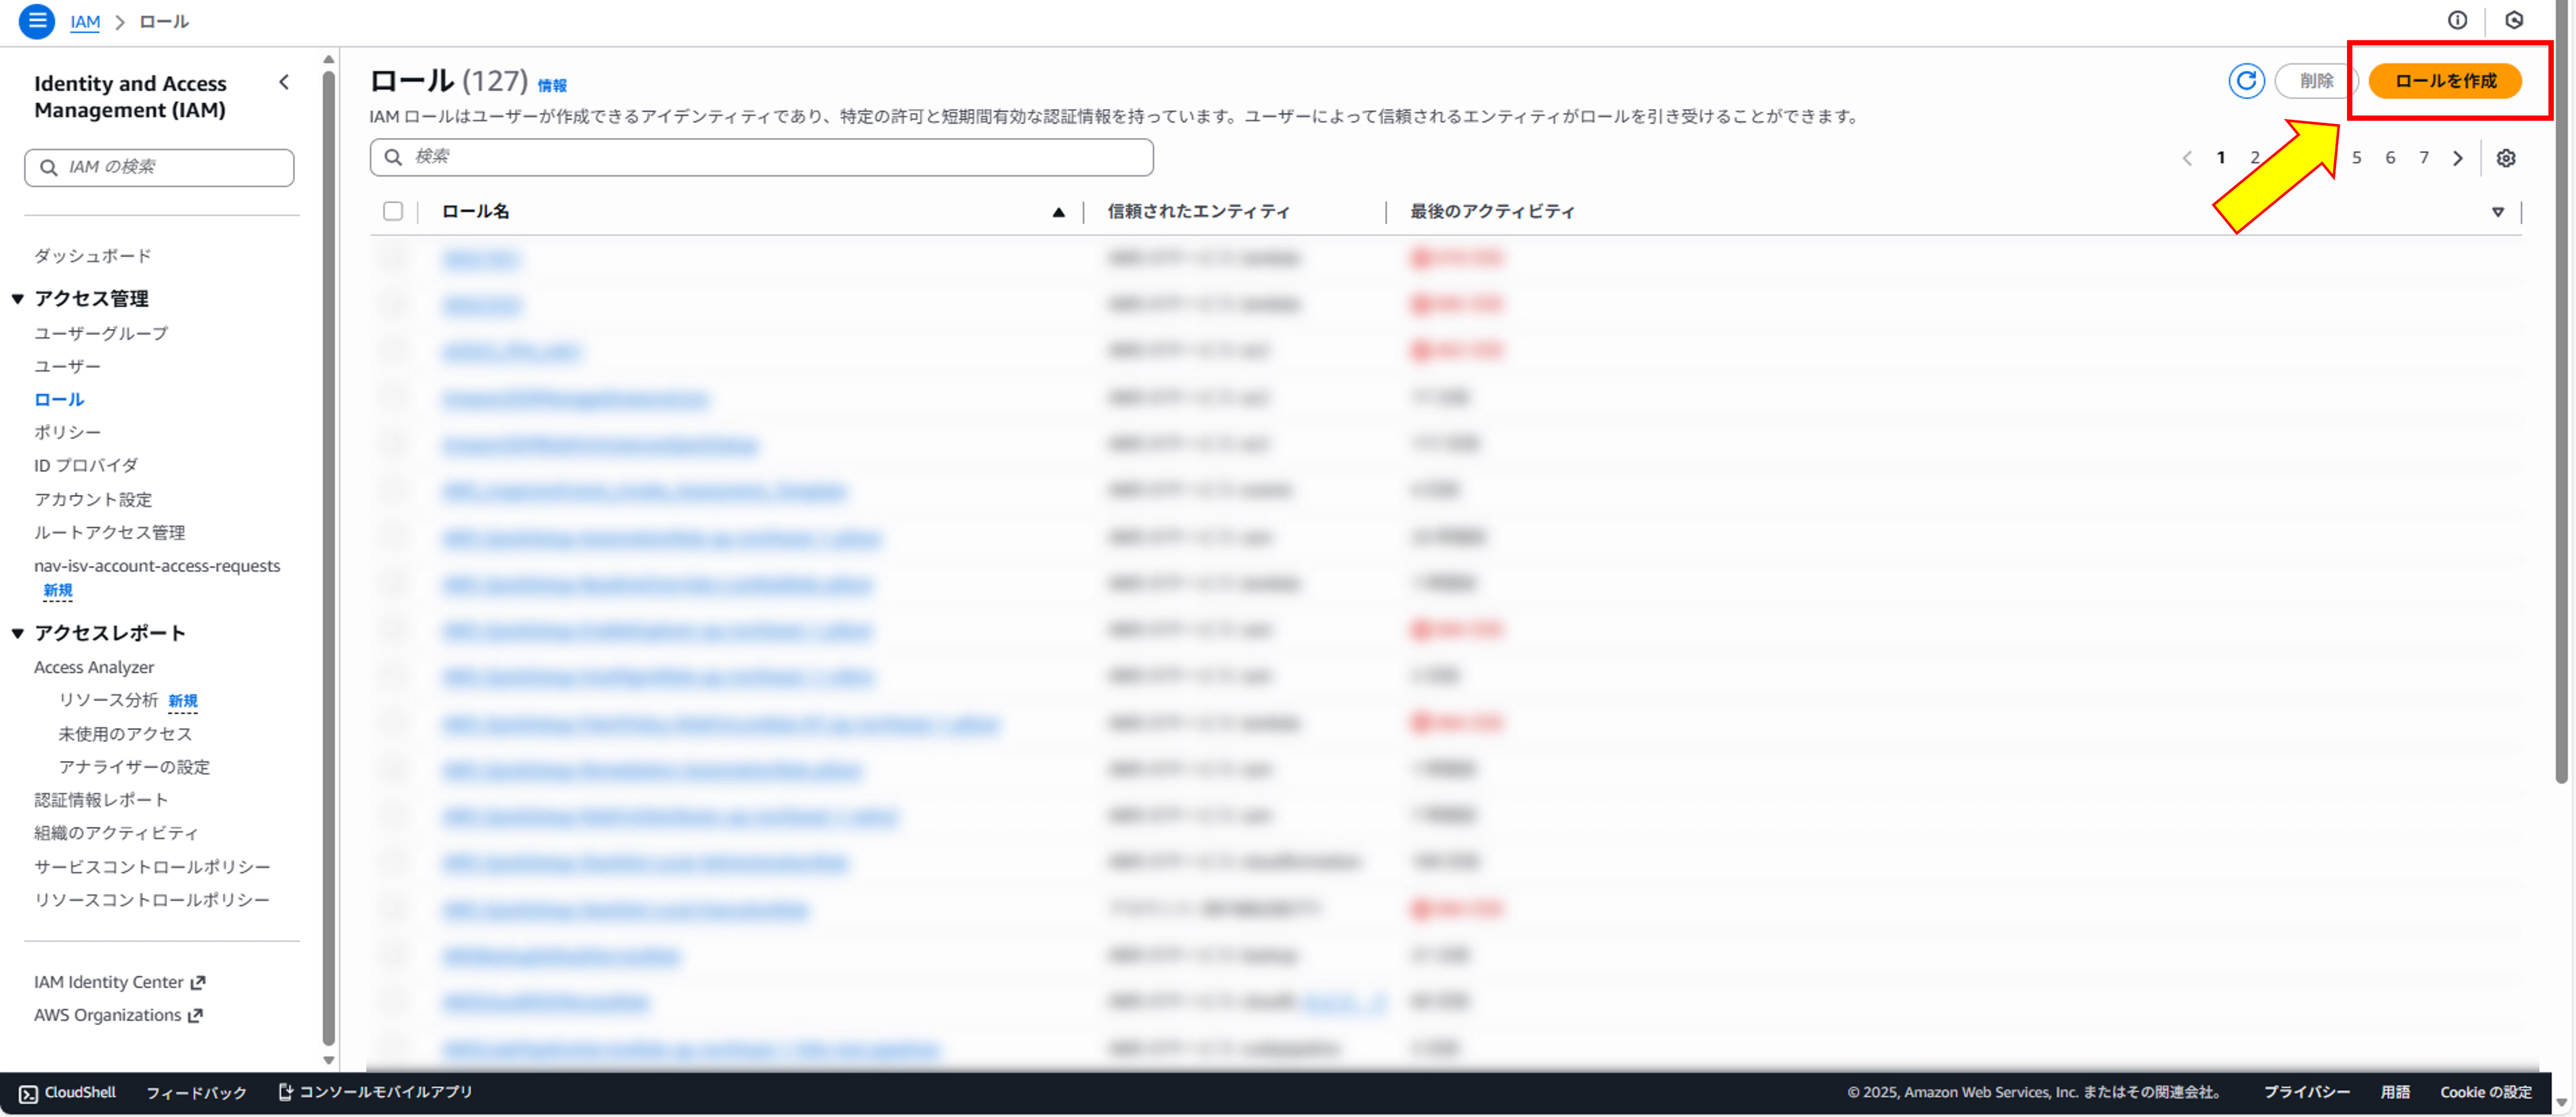This screenshot has width=2576, height=1117.
Task: Click the sidebar vertical scrollbar
Action: [x=329, y=558]
